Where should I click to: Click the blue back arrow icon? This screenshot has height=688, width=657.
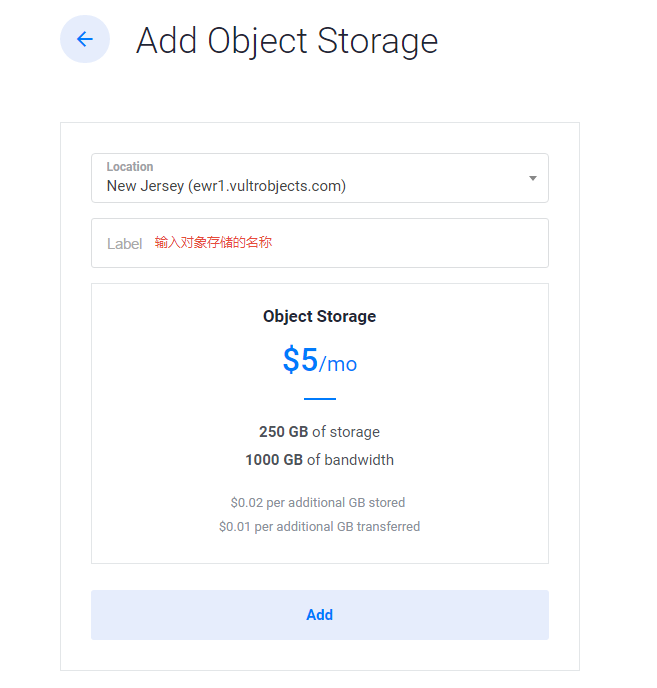[x=85, y=39]
